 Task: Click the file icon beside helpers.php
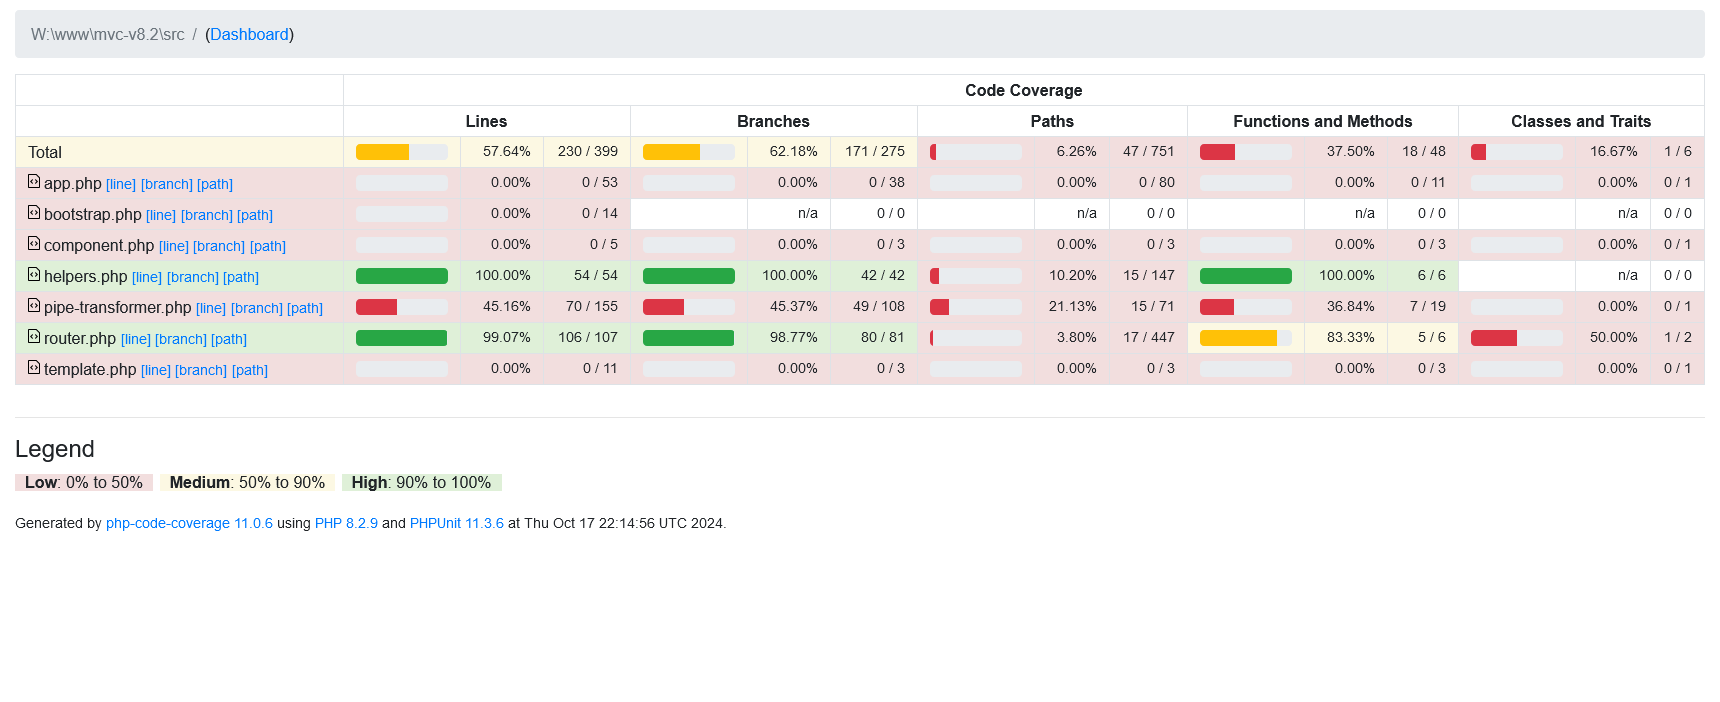(34, 275)
